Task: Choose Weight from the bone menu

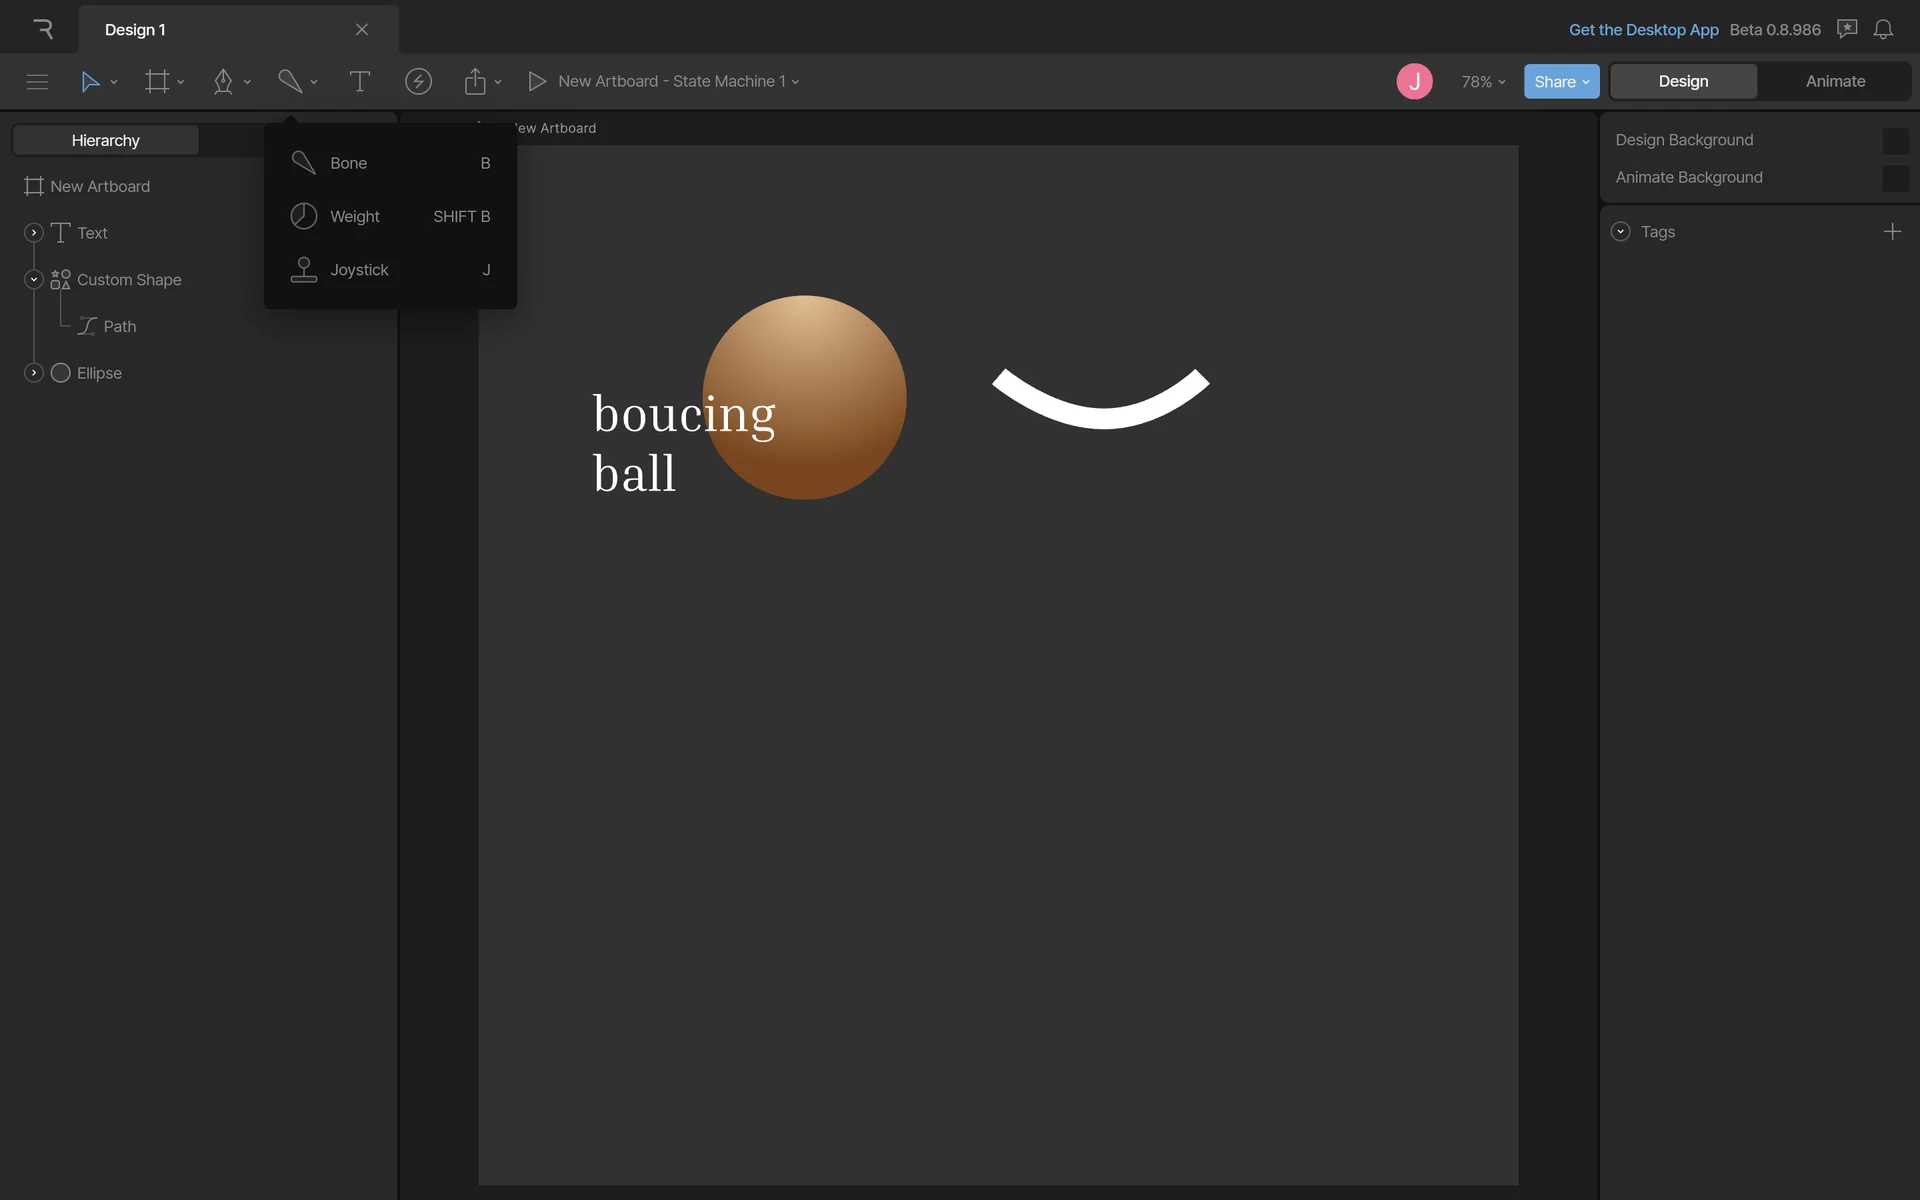Action: point(354,217)
